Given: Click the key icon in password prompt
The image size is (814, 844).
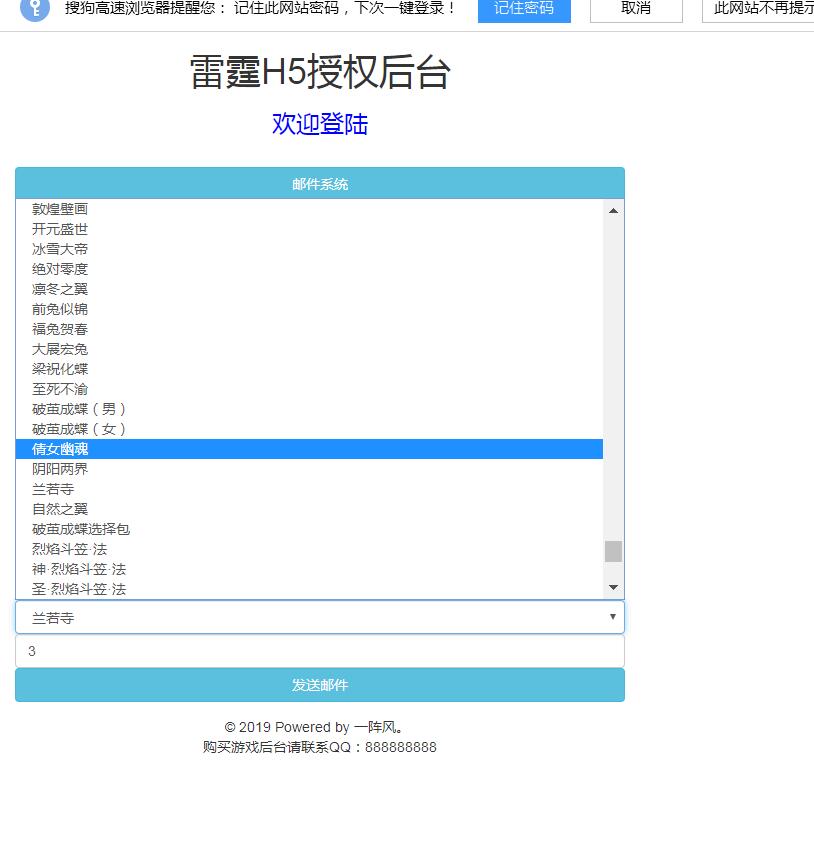Looking at the screenshot, I should pos(35,9).
